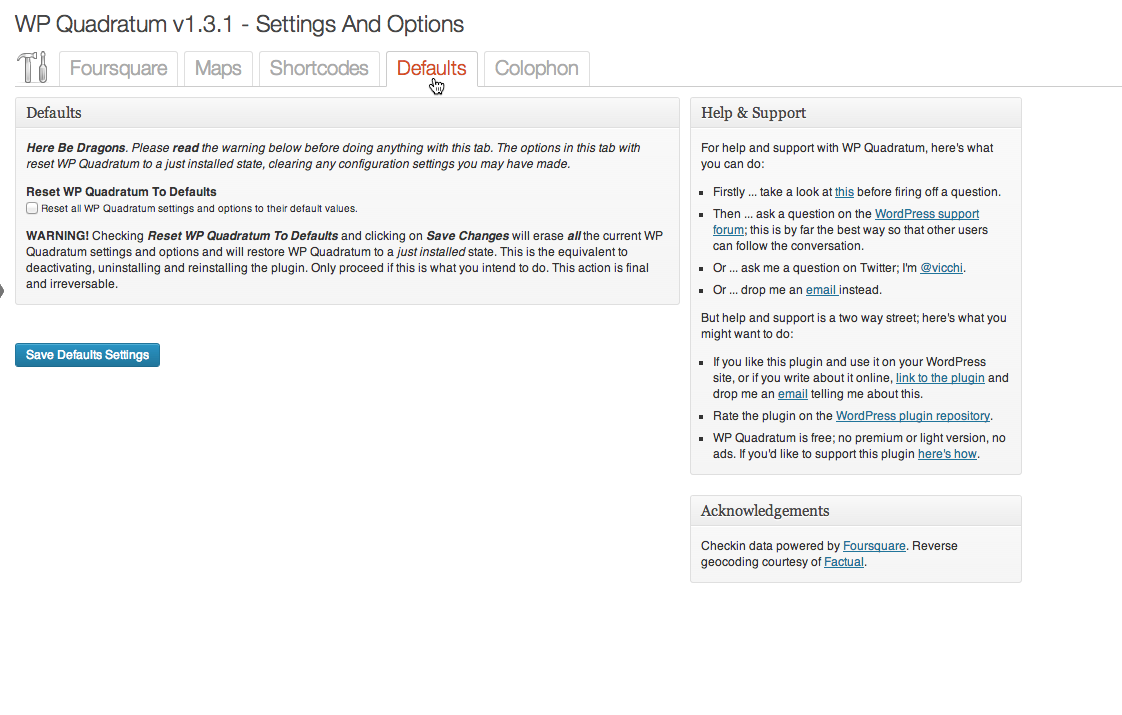Screen dimensions: 1122x715
Task: Click Save Defaults Settings button
Action: (x=87, y=355)
